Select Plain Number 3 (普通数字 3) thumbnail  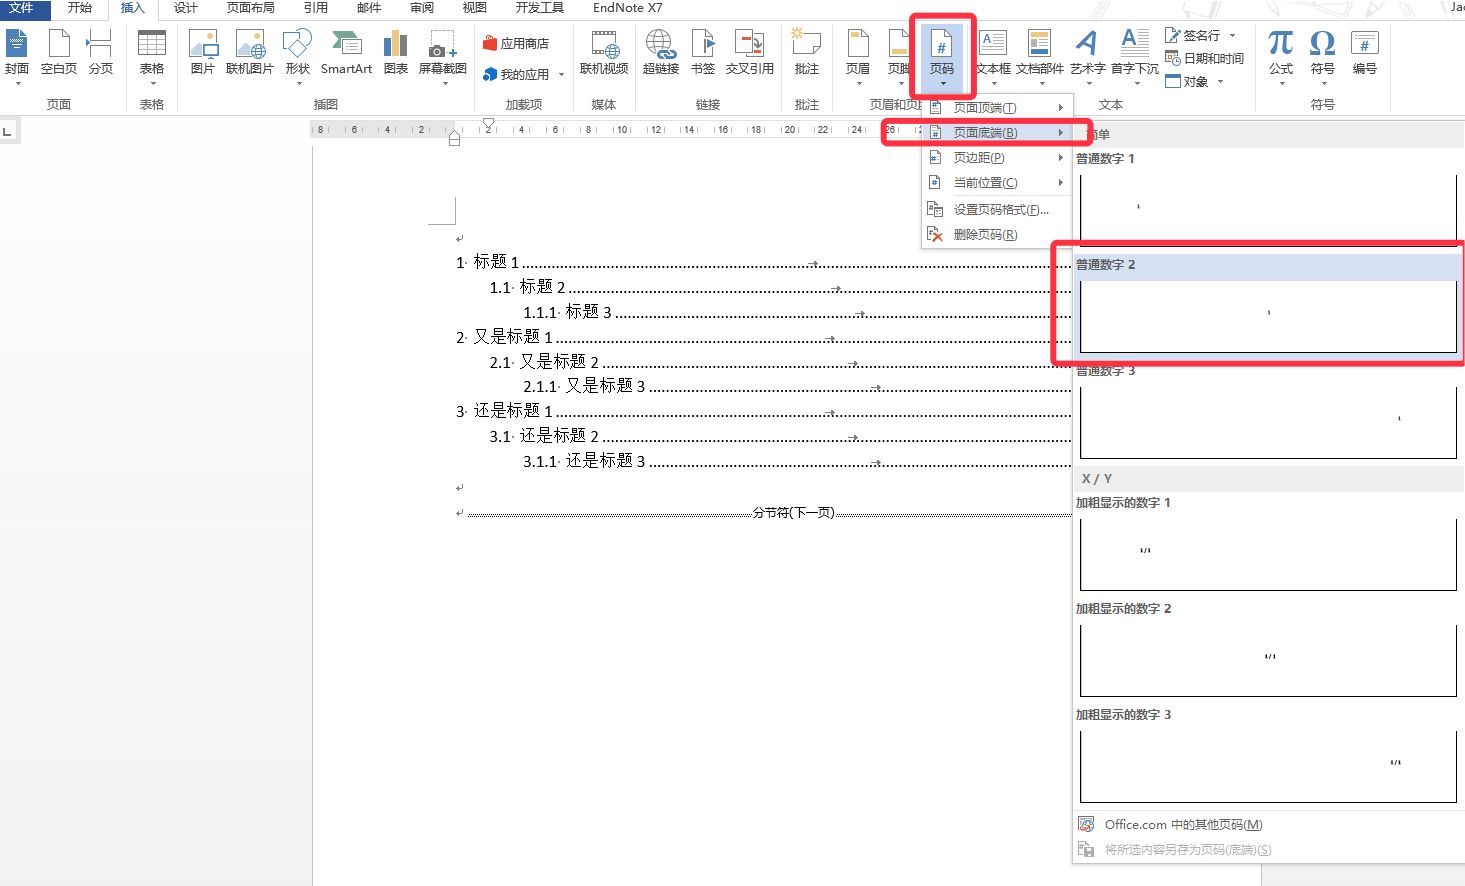pyautogui.click(x=1268, y=422)
